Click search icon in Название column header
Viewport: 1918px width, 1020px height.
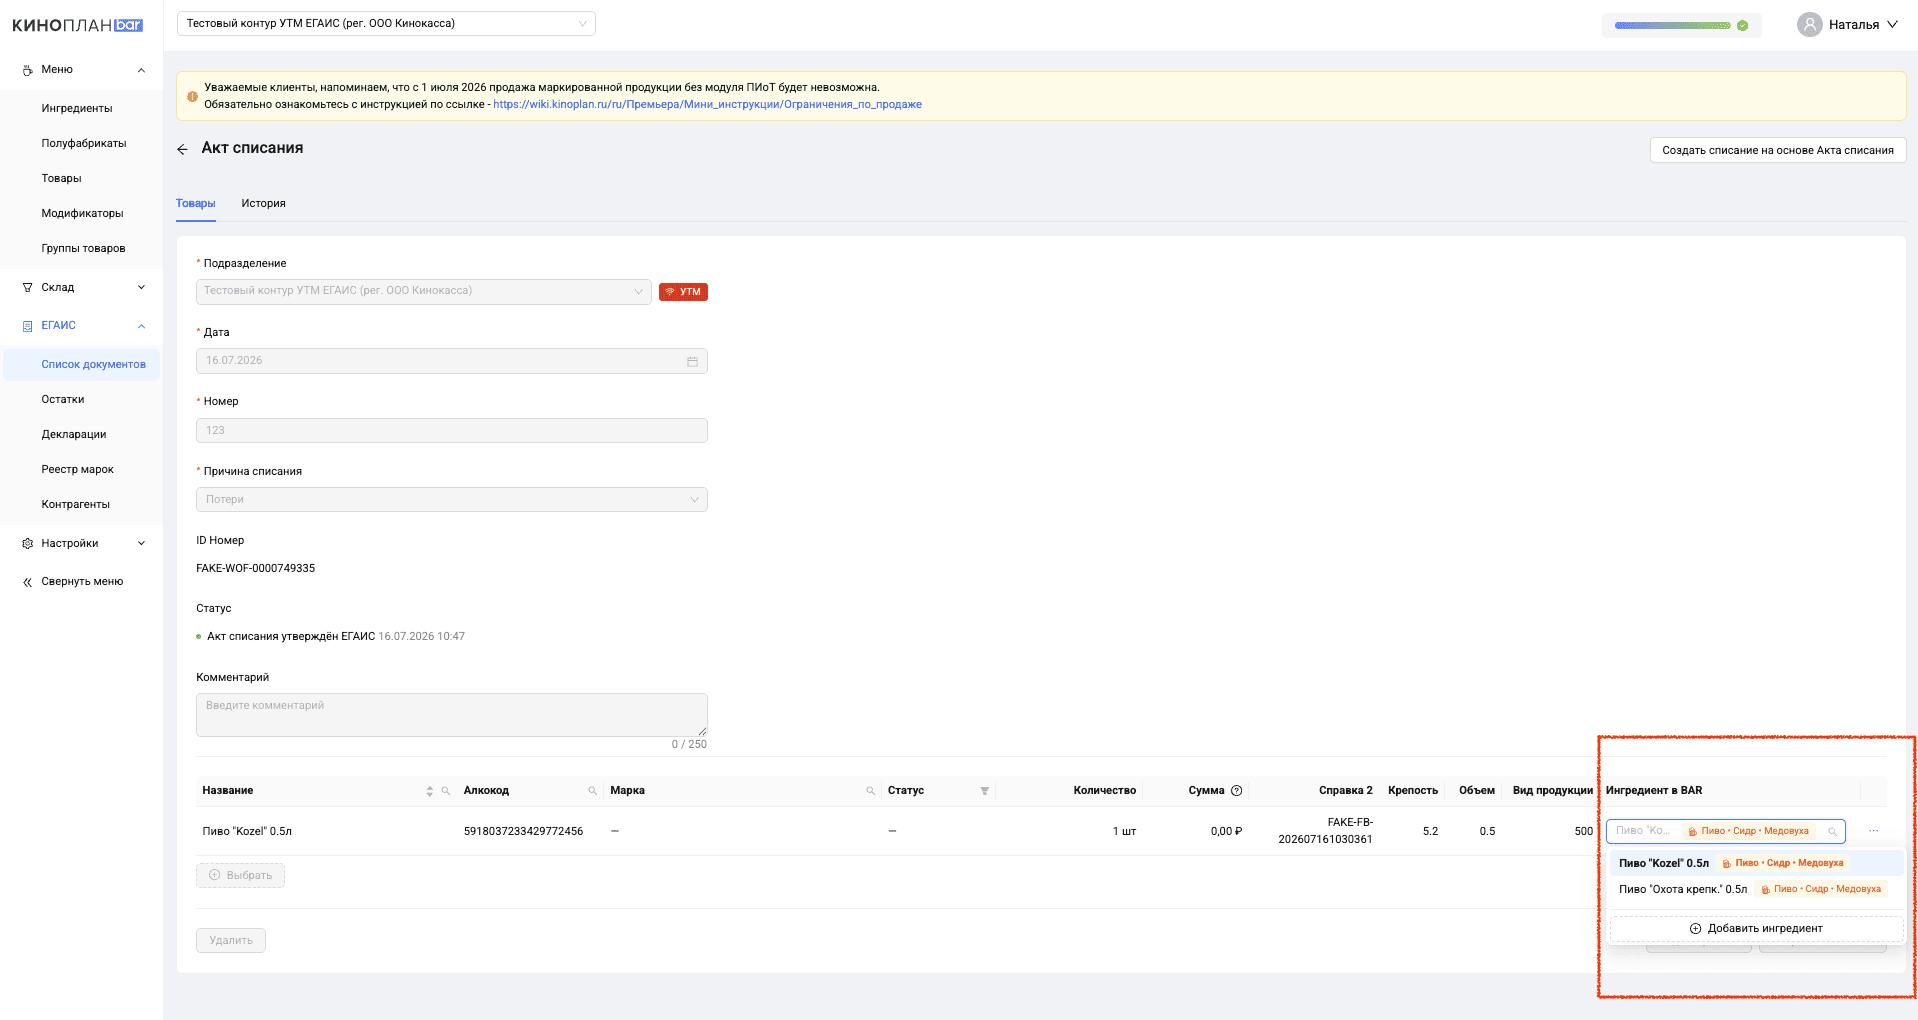click(446, 791)
